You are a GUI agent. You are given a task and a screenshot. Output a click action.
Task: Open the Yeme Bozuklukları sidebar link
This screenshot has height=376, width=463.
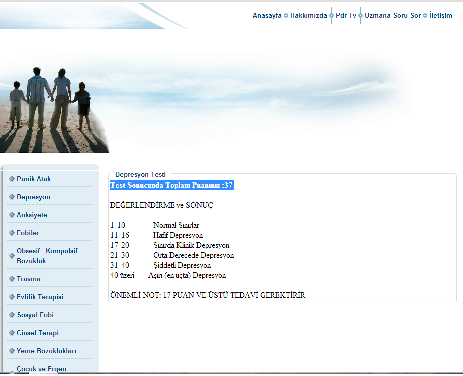[46, 351]
